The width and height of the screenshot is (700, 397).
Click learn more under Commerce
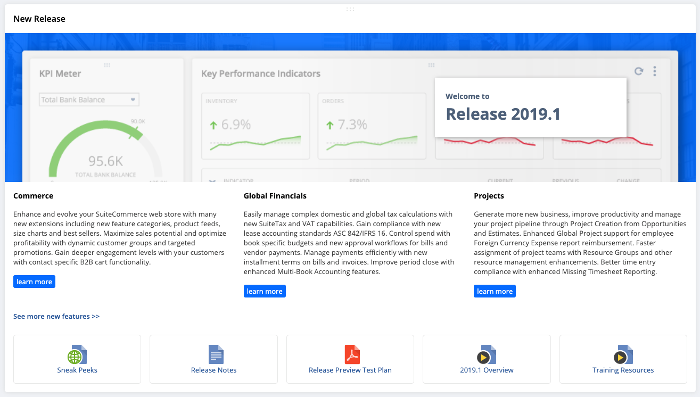point(34,281)
